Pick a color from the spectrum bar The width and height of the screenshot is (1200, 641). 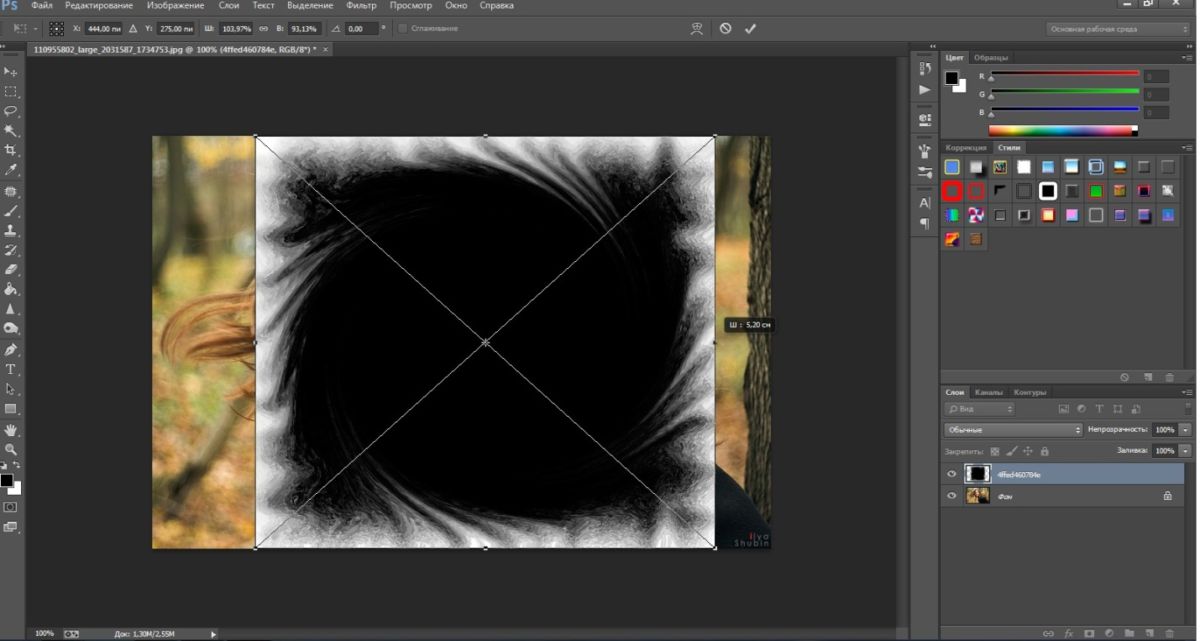point(1060,128)
